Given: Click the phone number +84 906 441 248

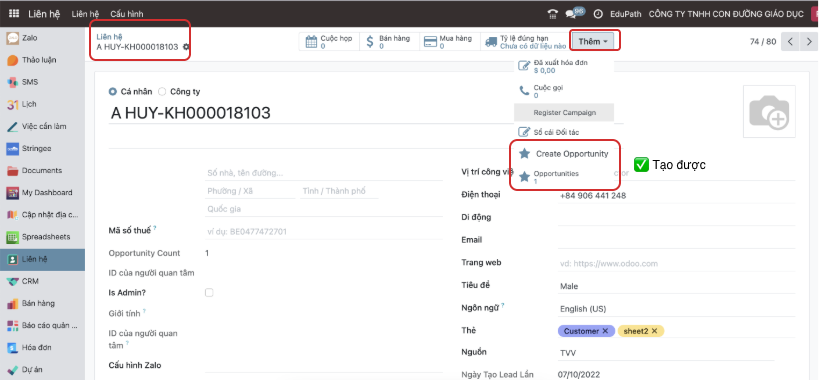Looking at the screenshot, I should point(593,196).
